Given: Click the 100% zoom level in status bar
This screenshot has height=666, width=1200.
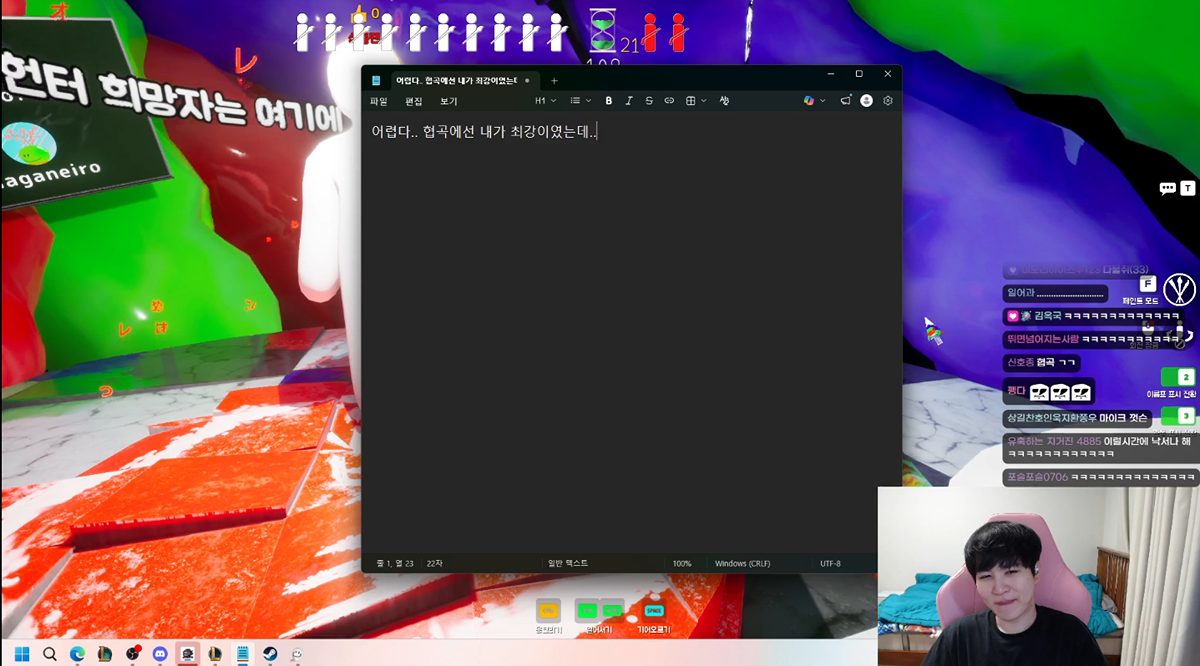Looking at the screenshot, I should tap(682, 563).
